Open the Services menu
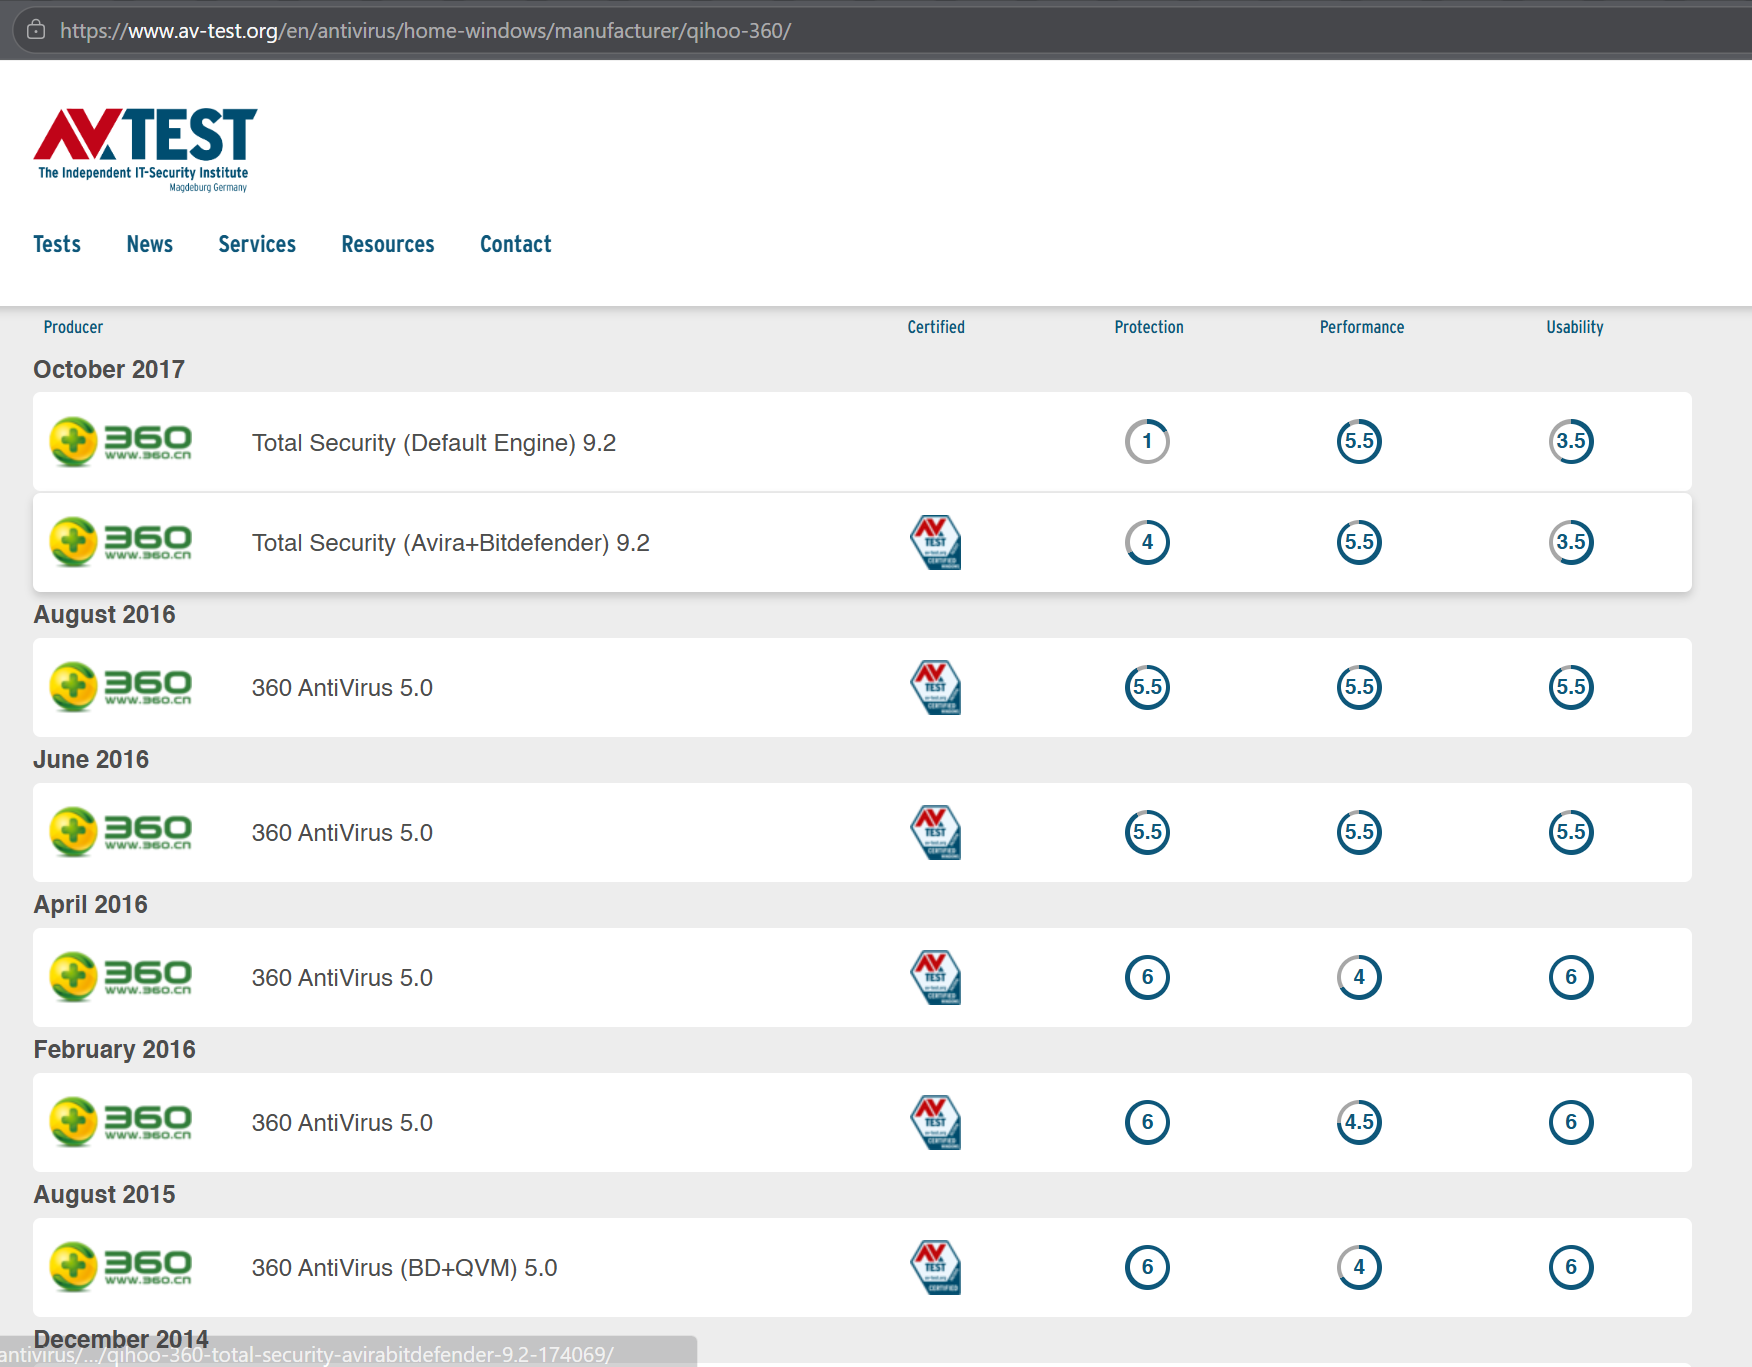The height and width of the screenshot is (1367, 1752). coord(257,244)
